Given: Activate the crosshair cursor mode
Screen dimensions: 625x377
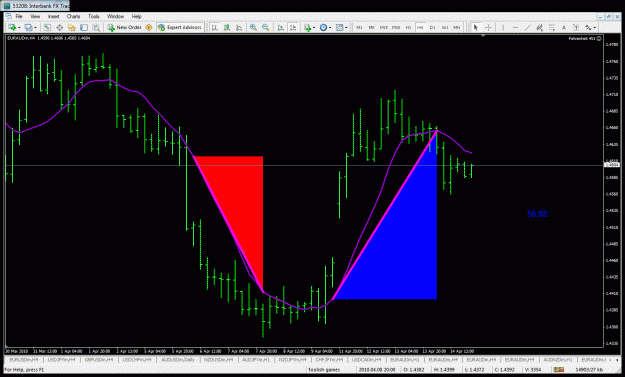Looking at the screenshot, I should pyautogui.click(x=488, y=27).
